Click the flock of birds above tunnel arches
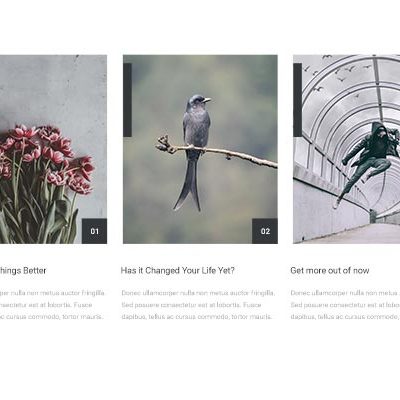The height and width of the screenshot is (400, 400). pos(340,75)
